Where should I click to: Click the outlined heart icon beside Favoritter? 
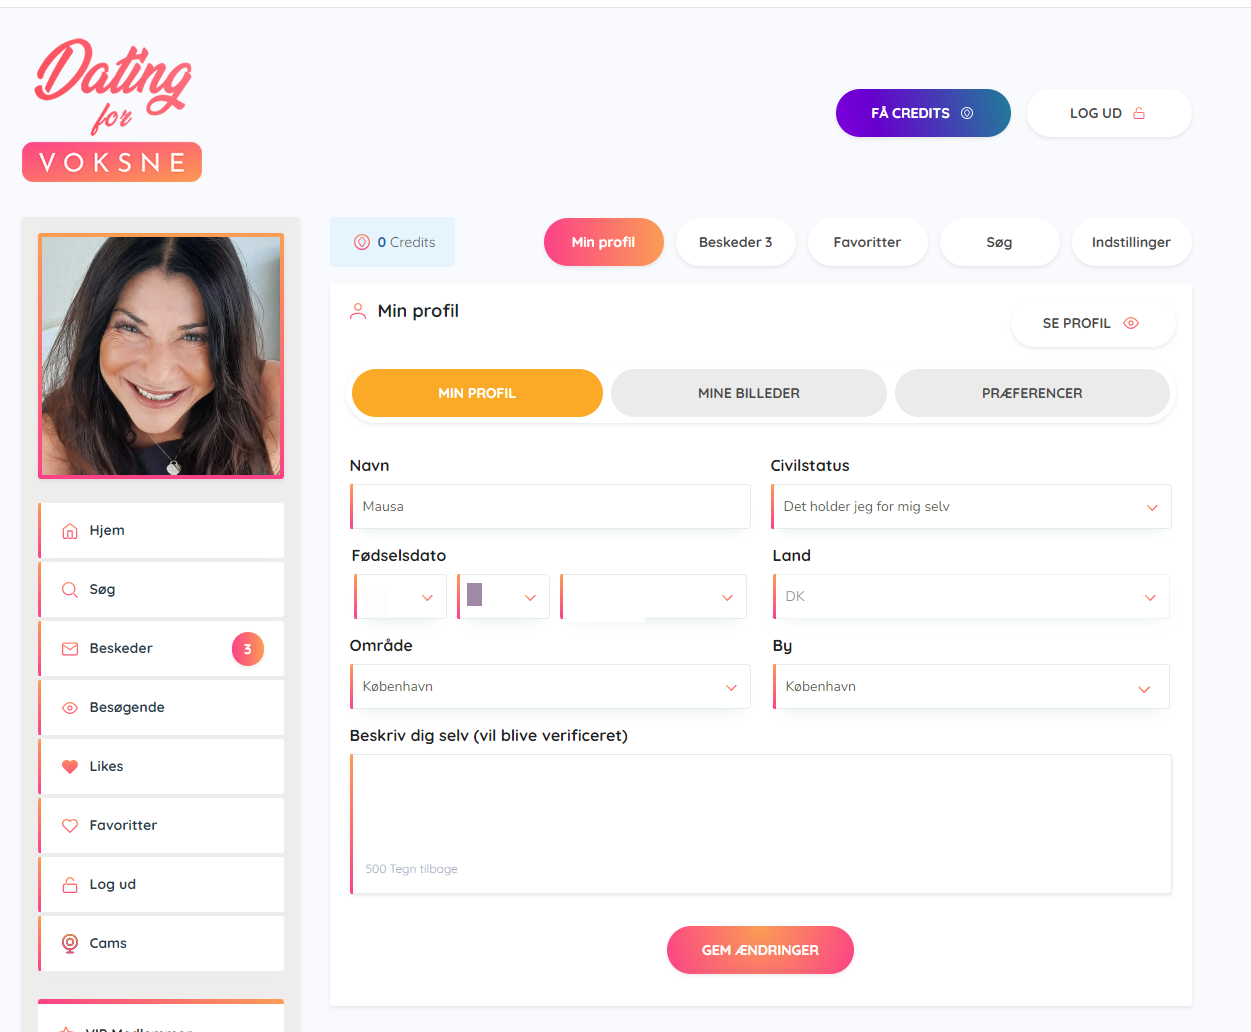tap(70, 826)
